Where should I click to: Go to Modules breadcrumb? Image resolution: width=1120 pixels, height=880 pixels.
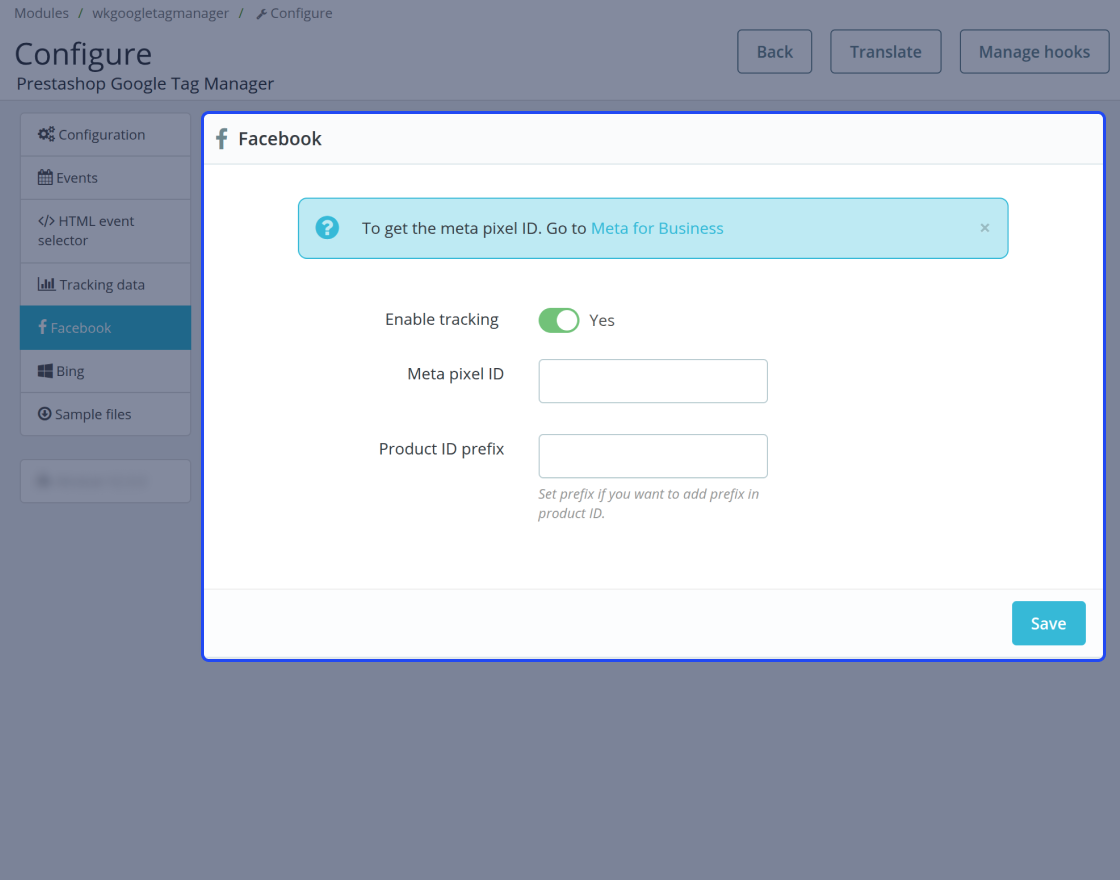click(x=41, y=13)
